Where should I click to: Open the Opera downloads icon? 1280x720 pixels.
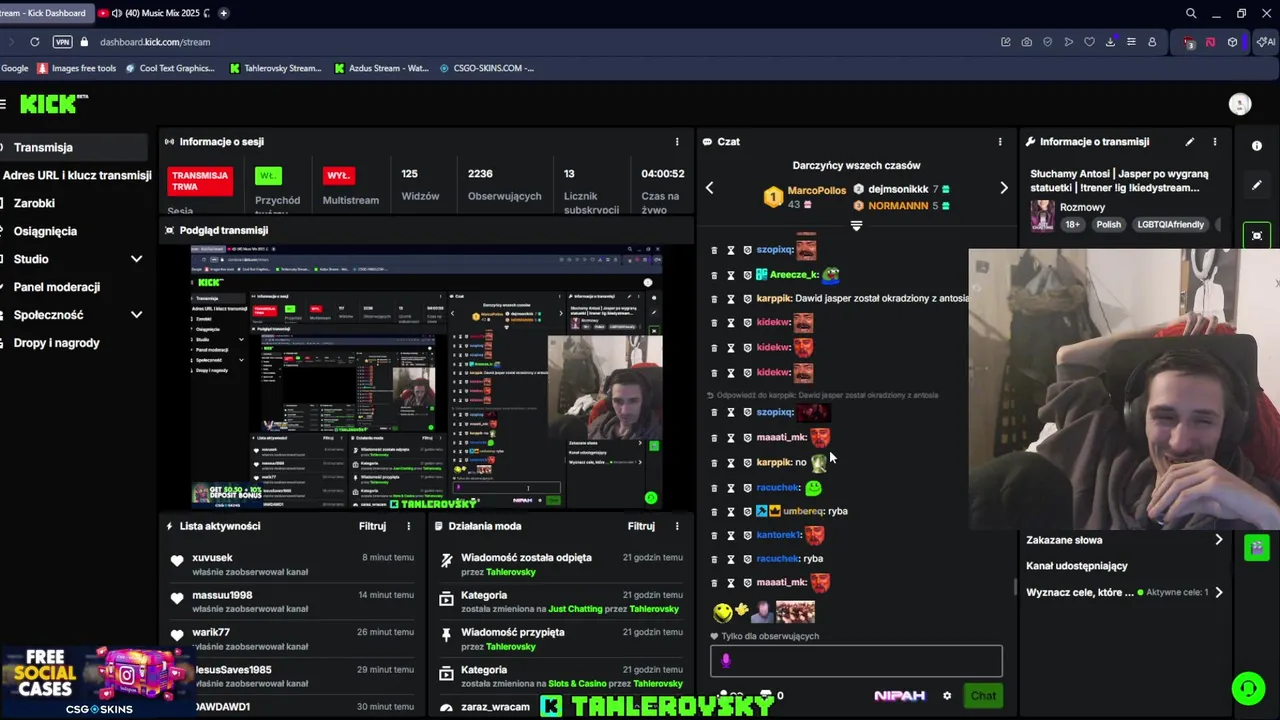pyautogui.click(x=1110, y=42)
